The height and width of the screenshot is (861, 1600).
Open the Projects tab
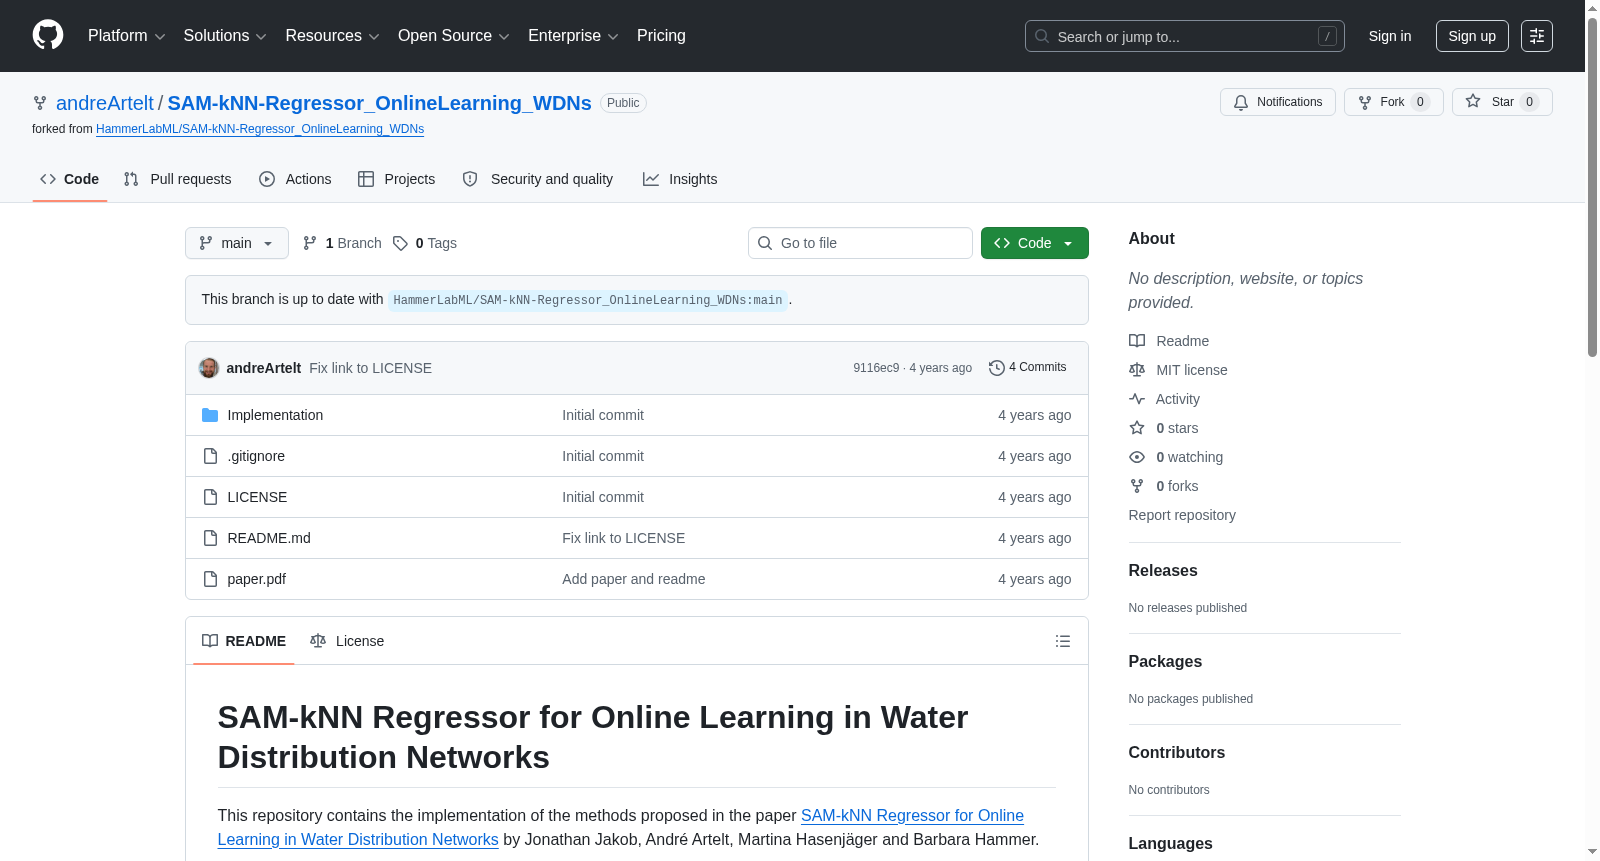pyautogui.click(x=397, y=179)
